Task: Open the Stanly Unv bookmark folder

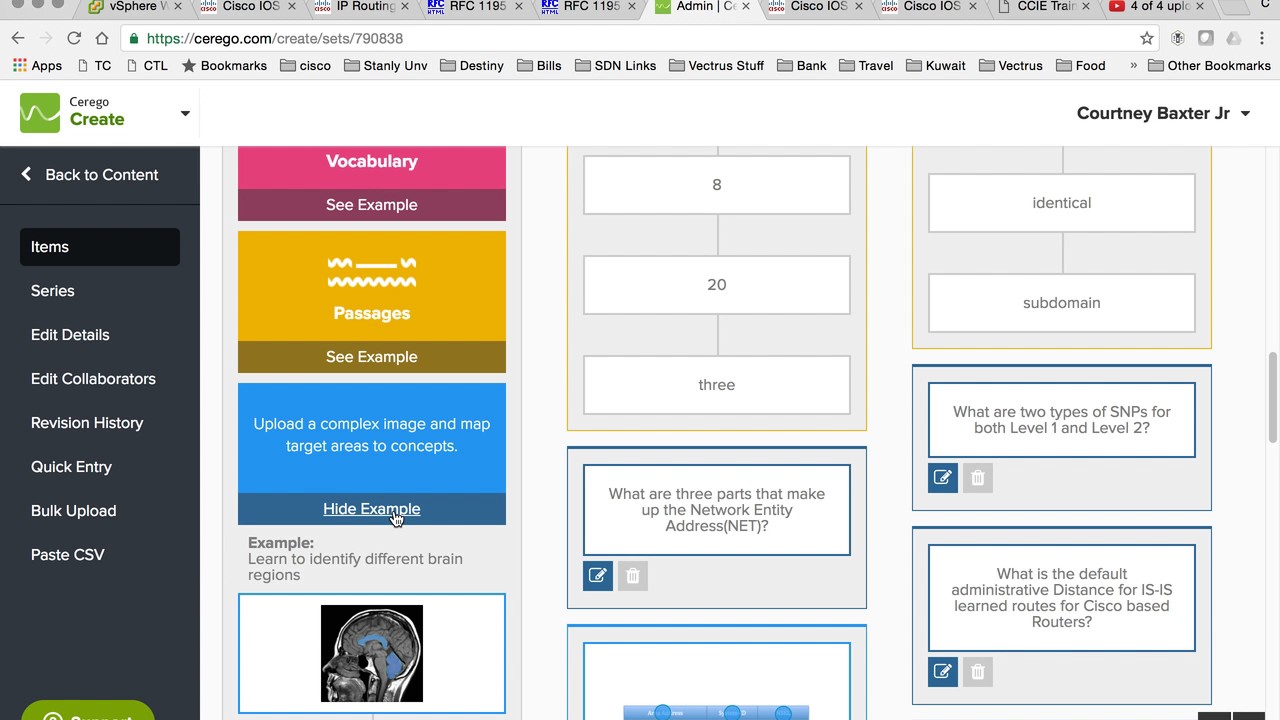Action: point(385,65)
